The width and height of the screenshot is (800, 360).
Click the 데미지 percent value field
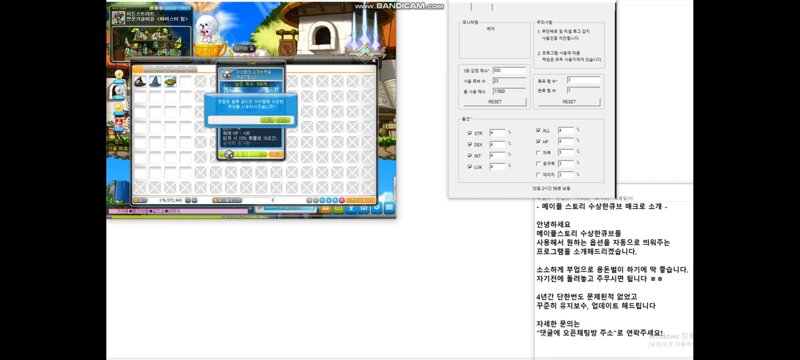566,174
